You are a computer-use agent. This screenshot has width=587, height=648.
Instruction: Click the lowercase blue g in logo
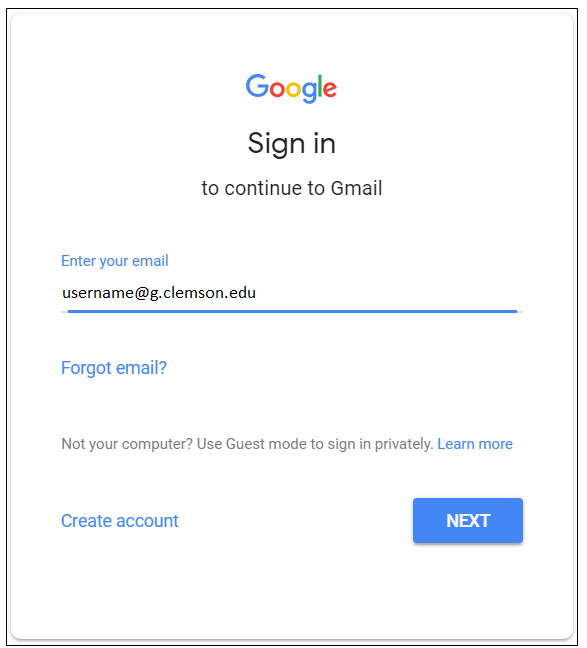[309, 93]
